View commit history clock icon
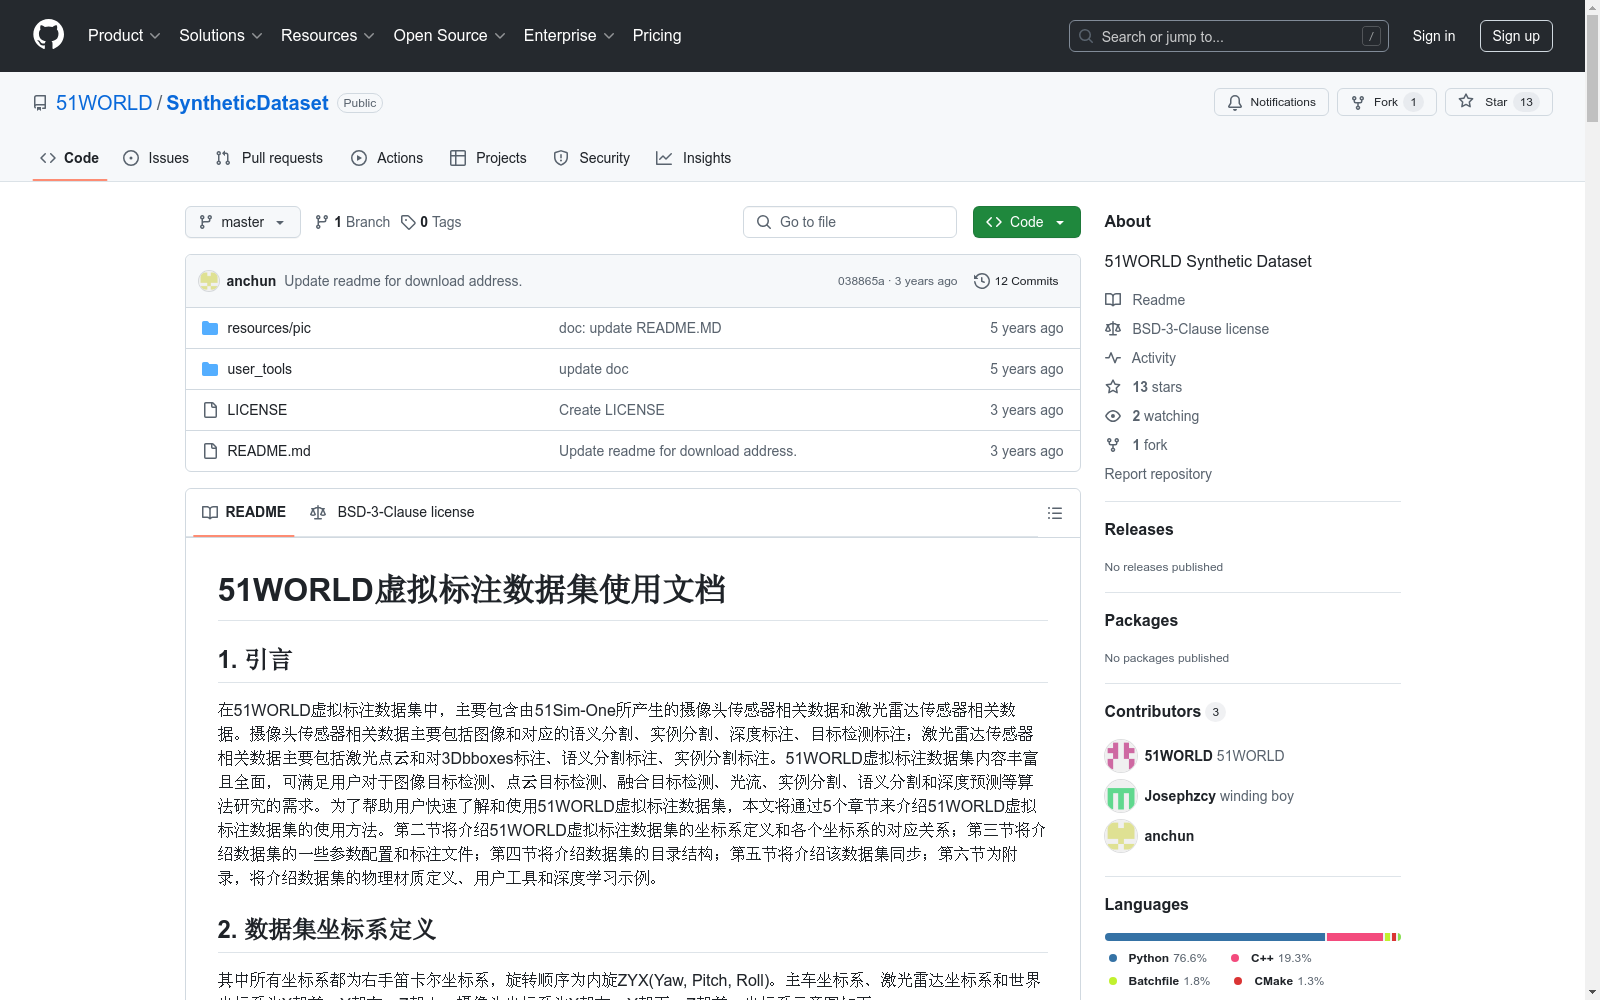This screenshot has width=1600, height=1000. (x=982, y=281)
